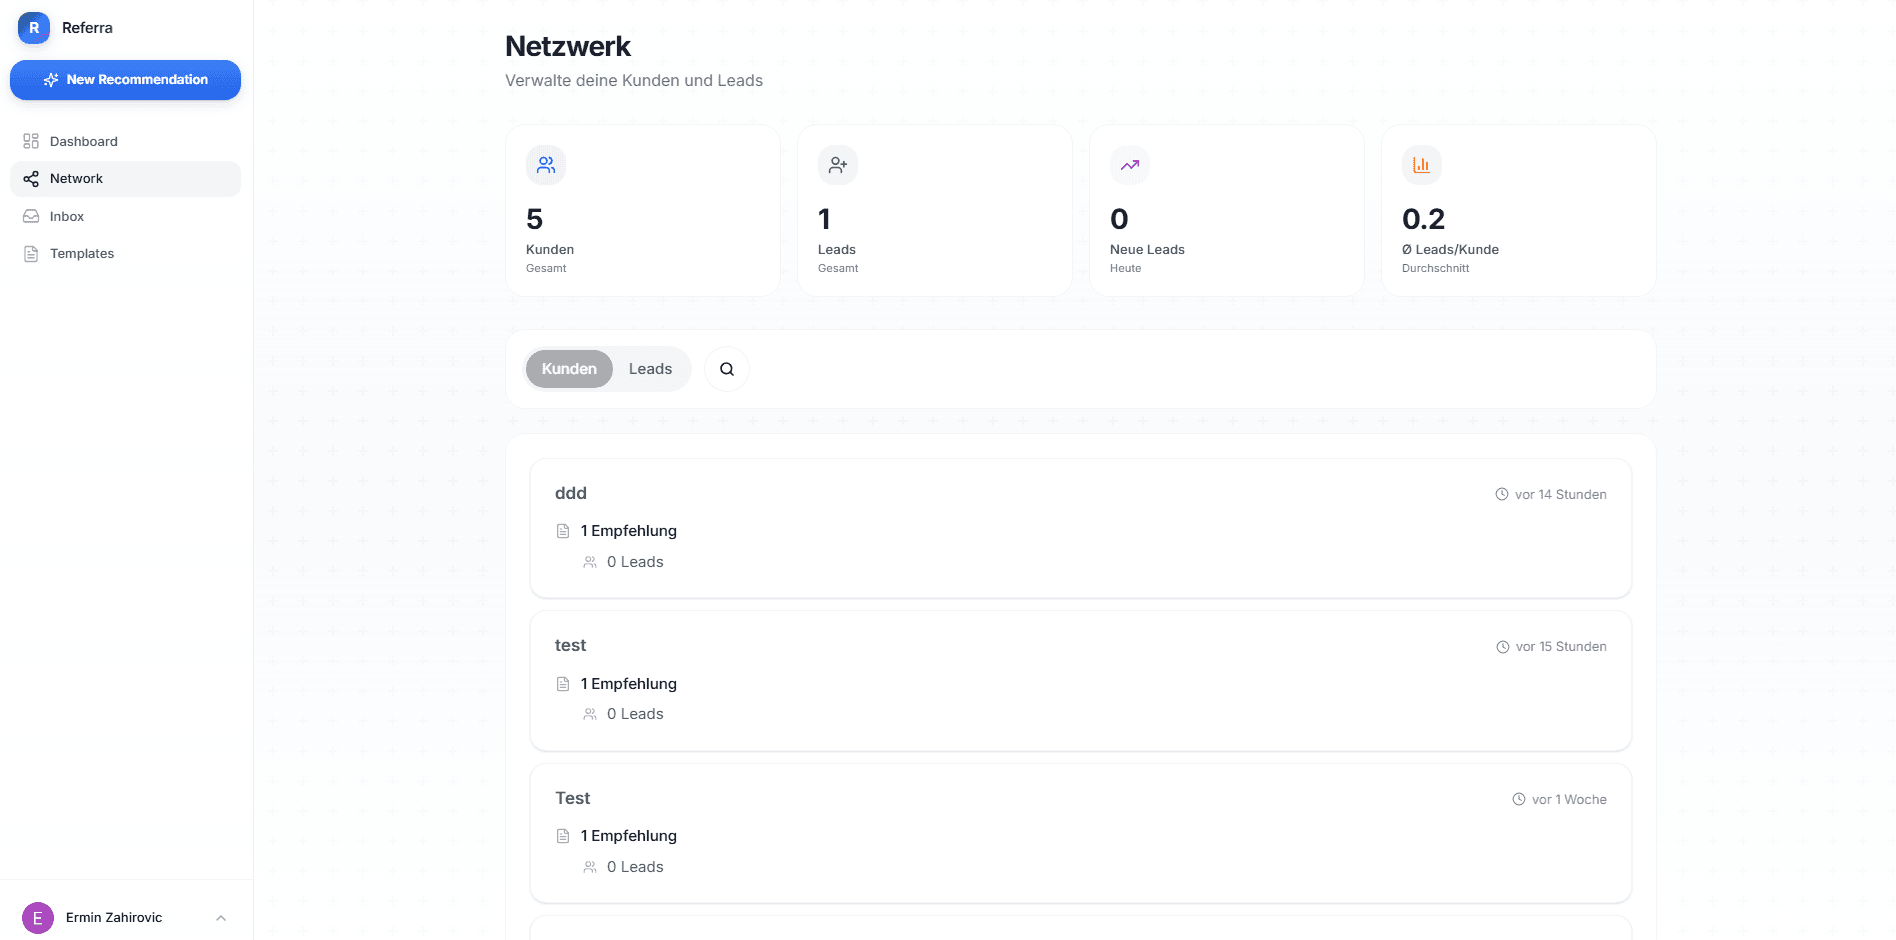Click the Dashboard grid icon
This screenshot has height=940, width=1896.
(31, 141)
